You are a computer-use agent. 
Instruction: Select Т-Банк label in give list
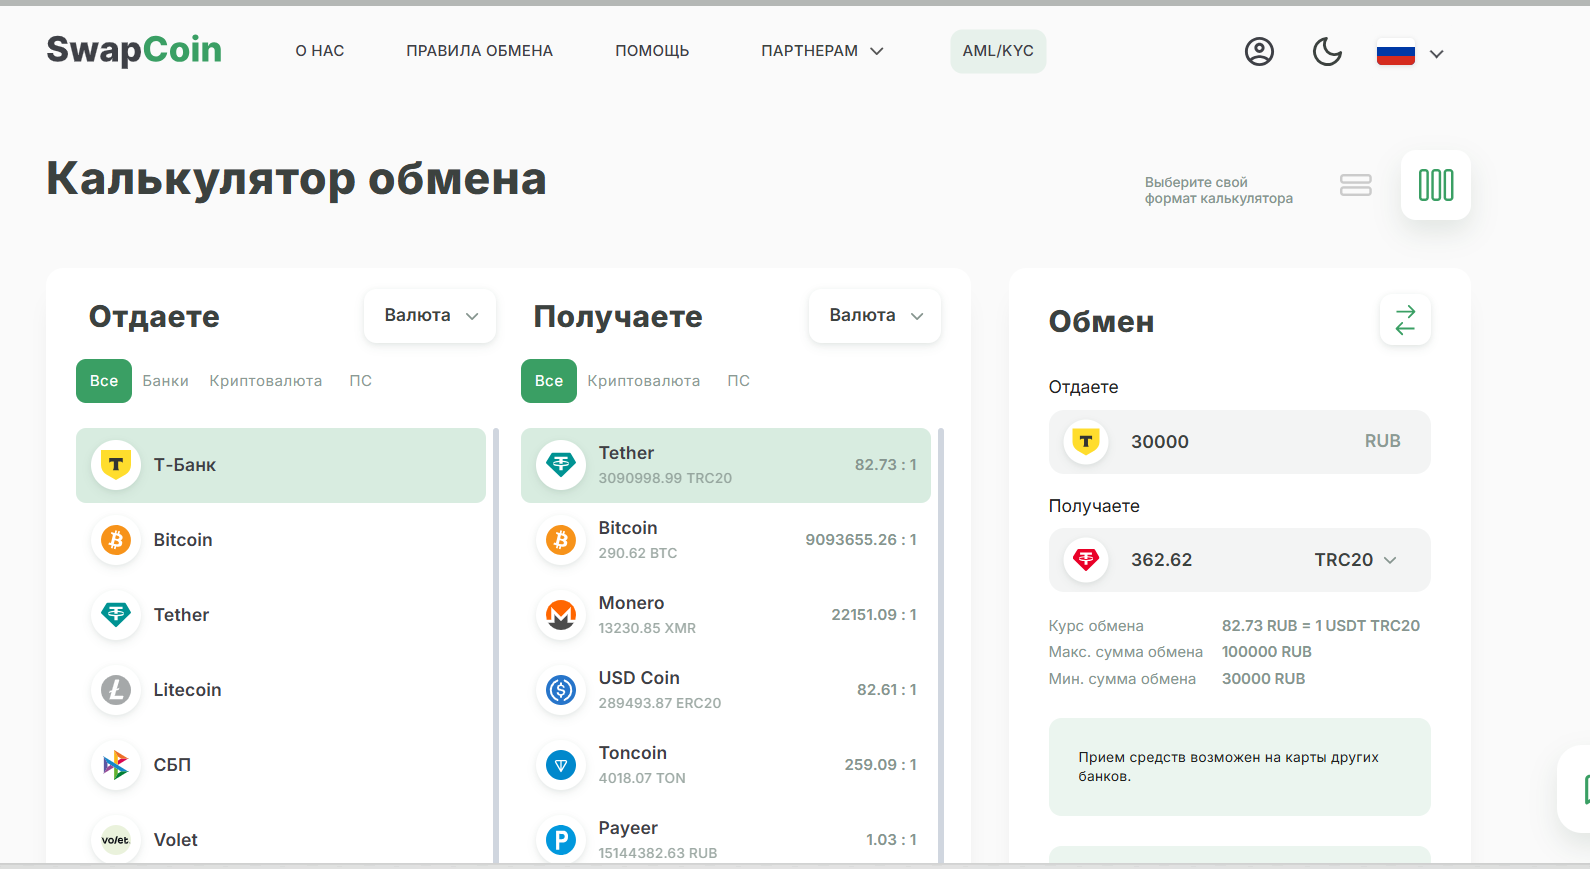coord(185,465)
